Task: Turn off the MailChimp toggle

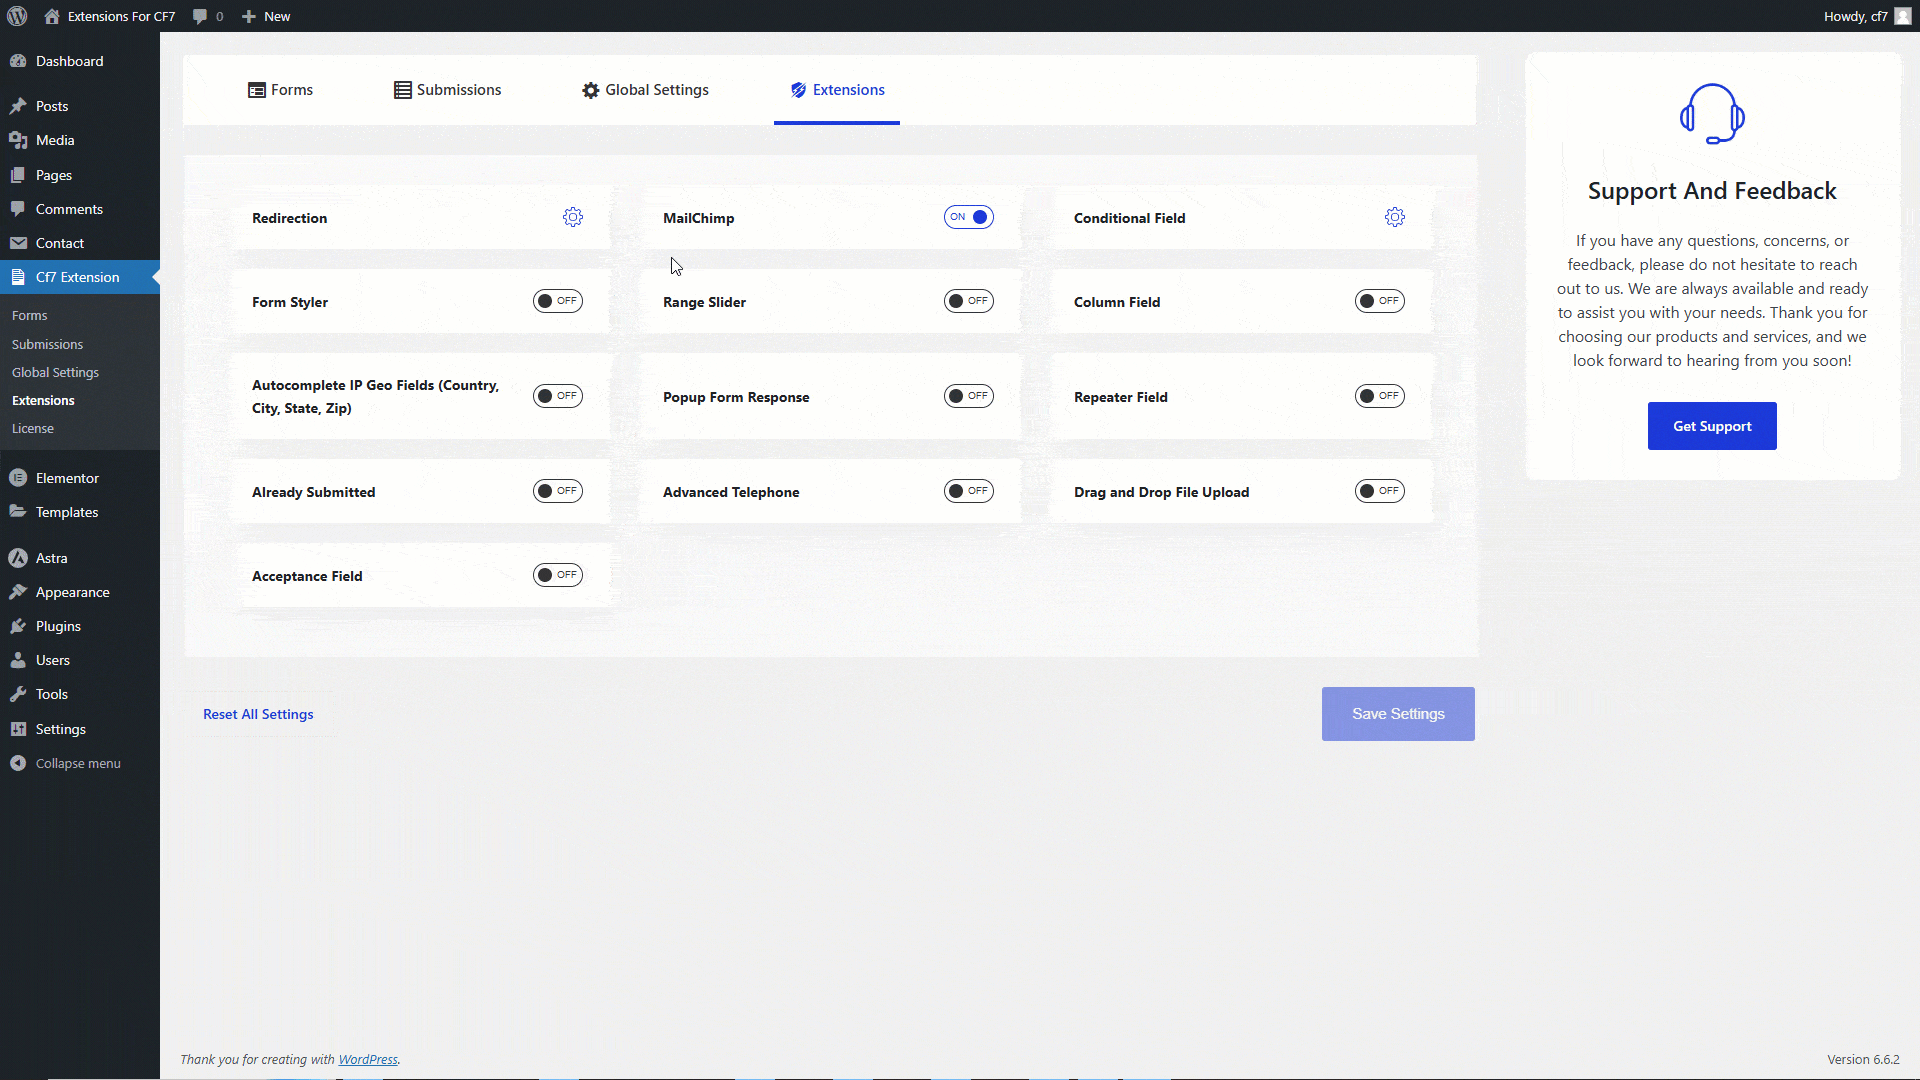Action: coord(968,217)
